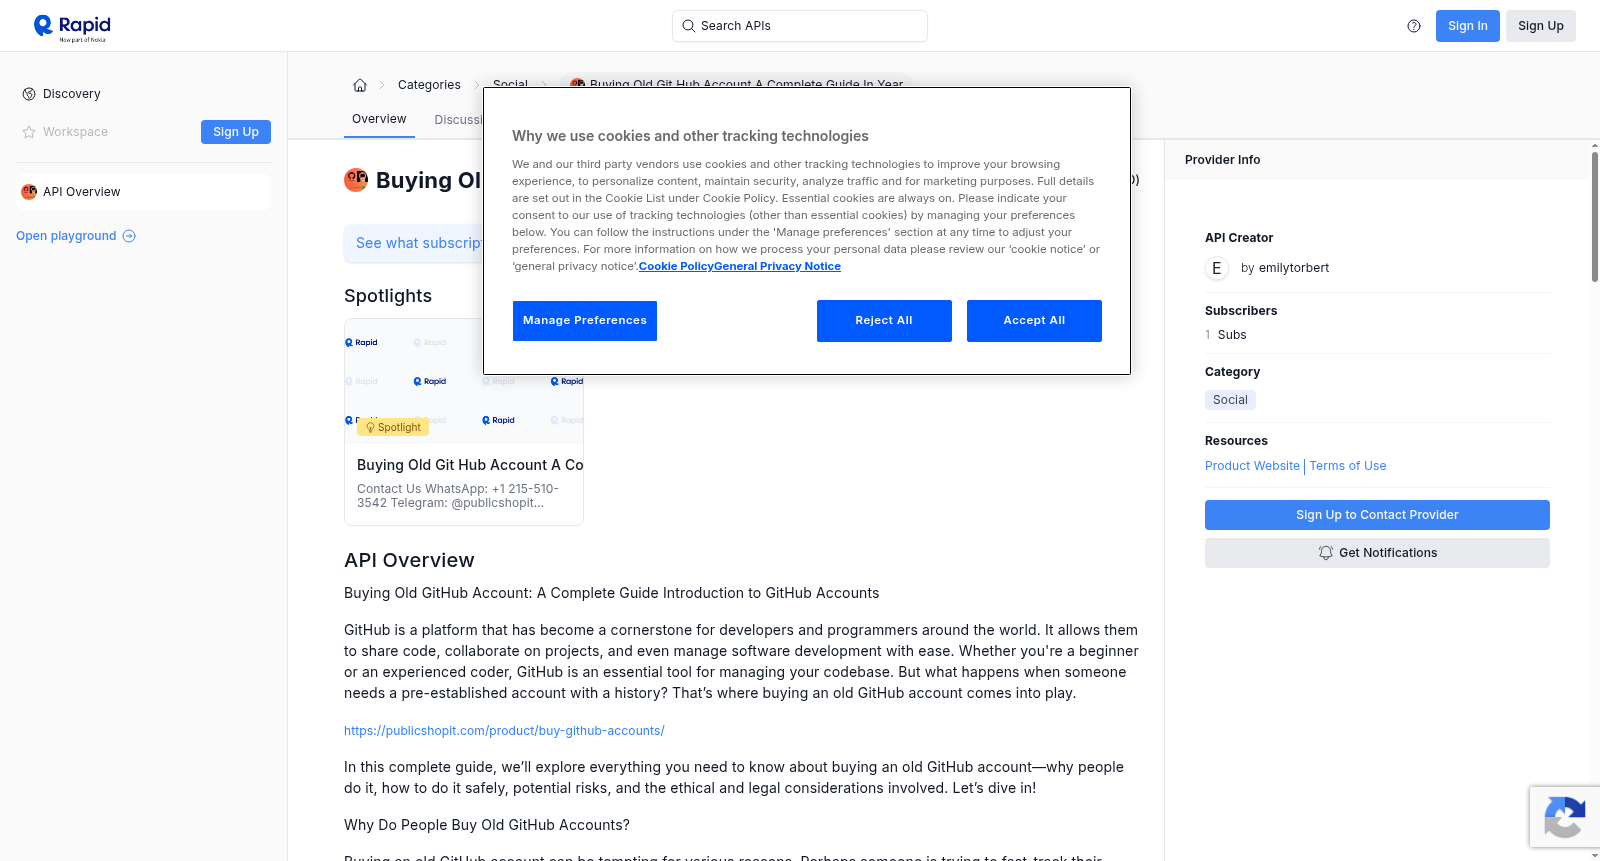
Task: Click the Spotlight badge on the card
Action: click(393, 427)
